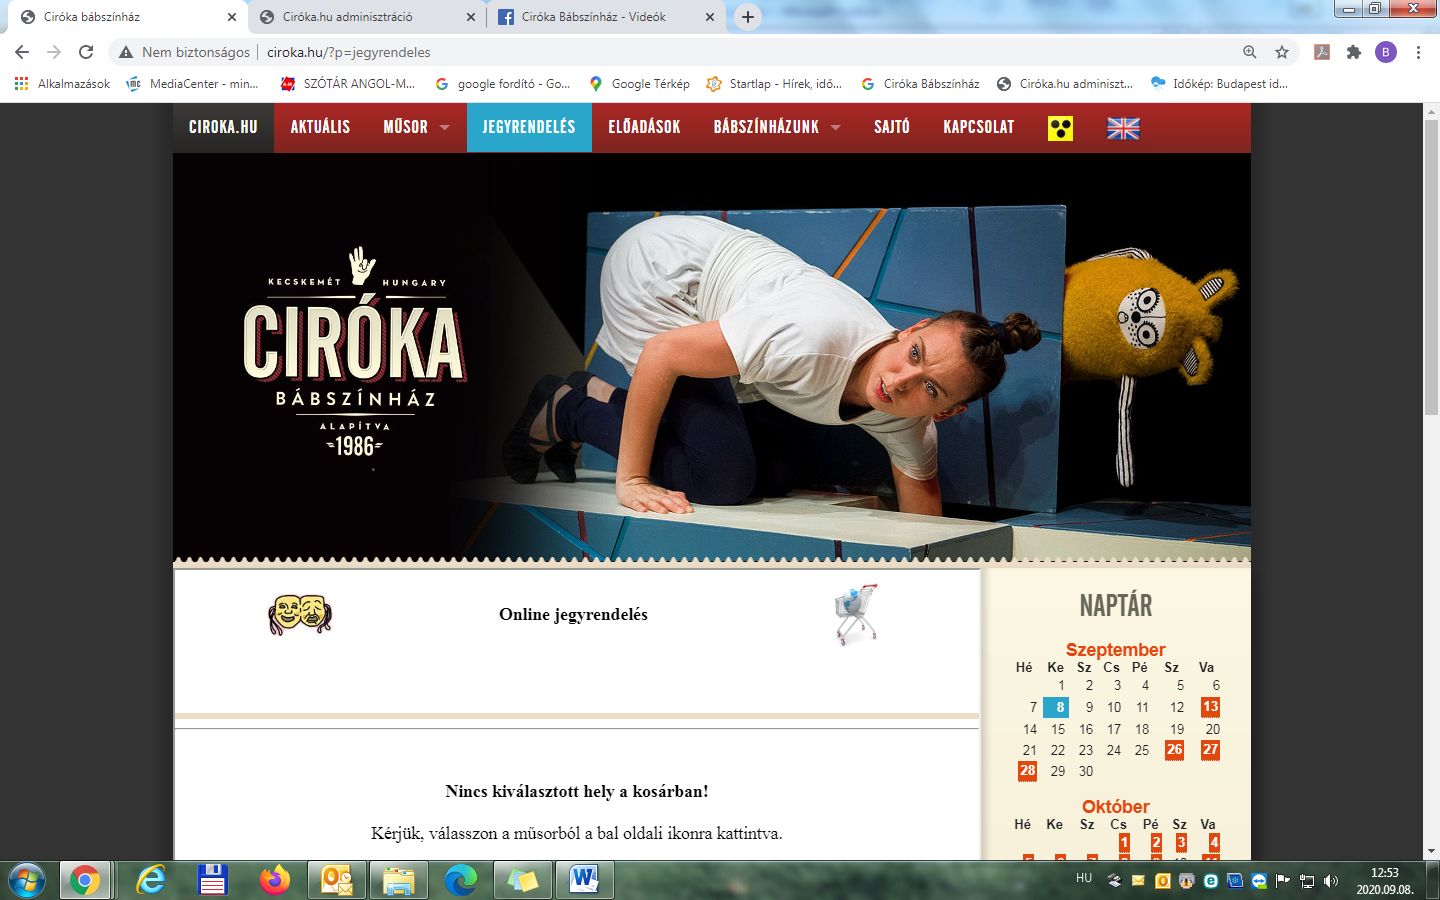Open a new browser tab
Viewport: 1440px width, 900px height.
tap(748, 17)
